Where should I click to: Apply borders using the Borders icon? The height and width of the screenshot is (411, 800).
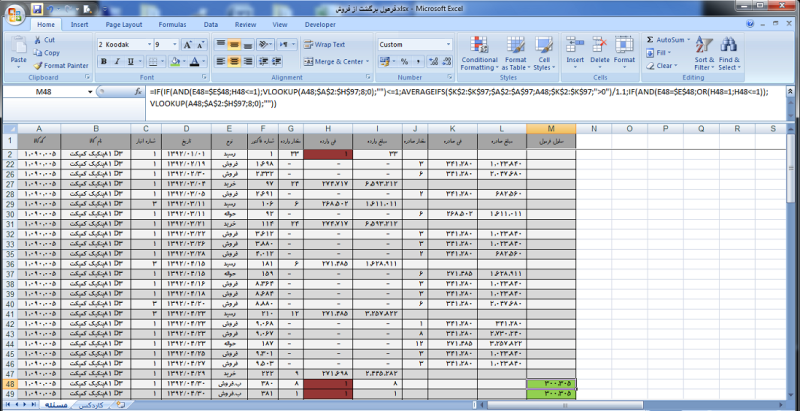coord(153,62)
